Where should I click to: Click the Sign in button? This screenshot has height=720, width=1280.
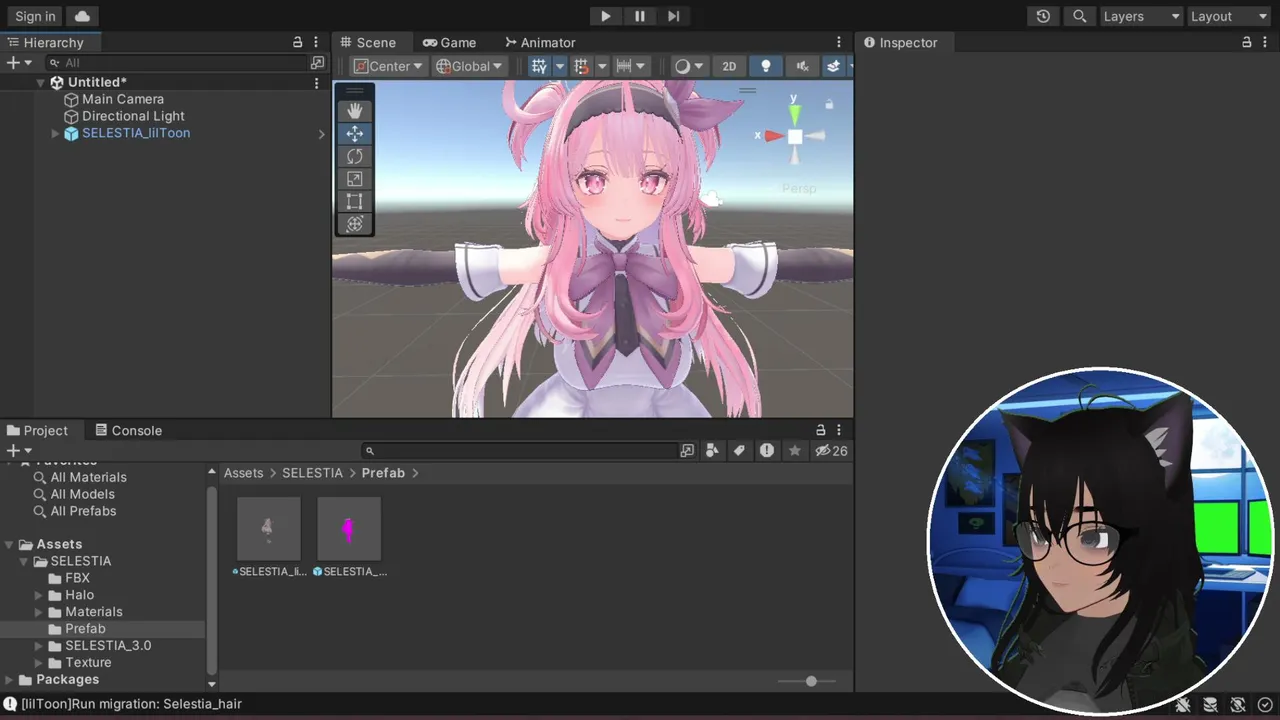click(35, 16)
